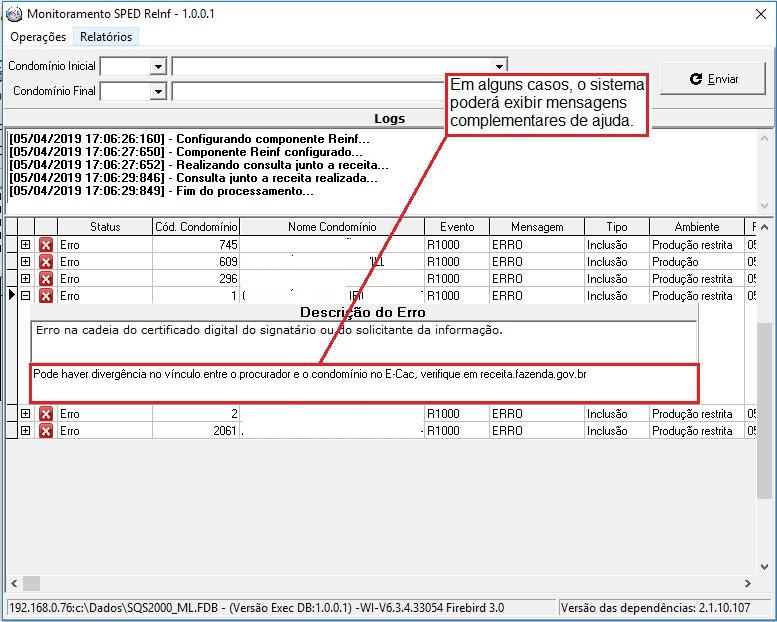777x622 pixels.
Task: Open Condomínio Final code dropdown
Action: point(158,91)
